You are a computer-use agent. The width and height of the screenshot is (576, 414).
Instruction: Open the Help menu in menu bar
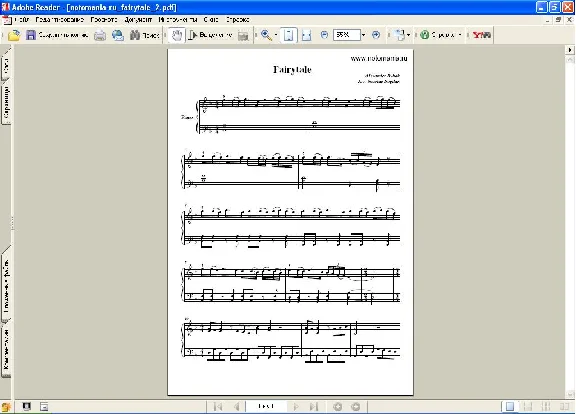pos(237,20)
